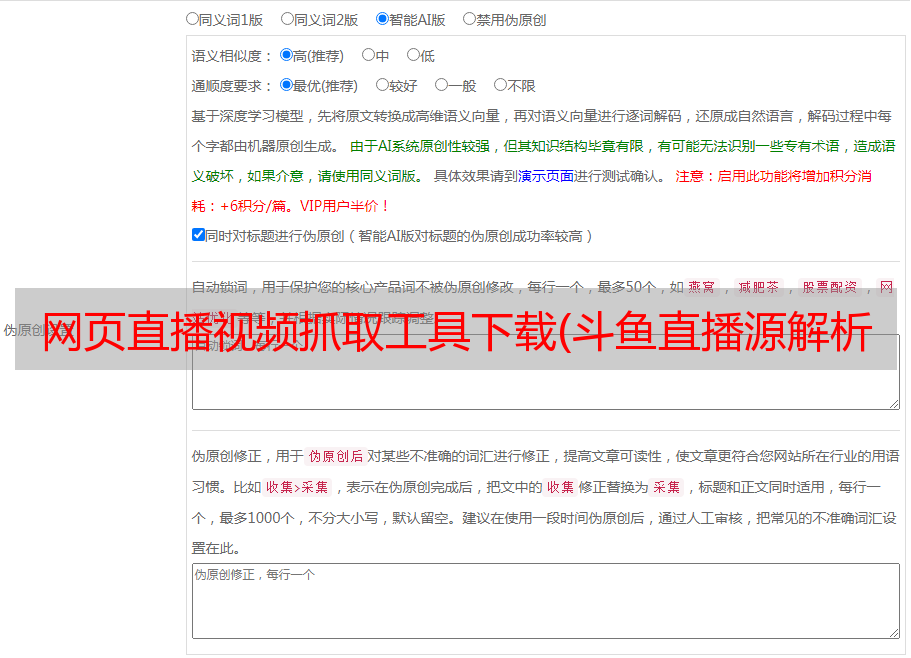Click the red VIP用户半价 notice text
The image size is (911, 658).
(x=343, y=206)
